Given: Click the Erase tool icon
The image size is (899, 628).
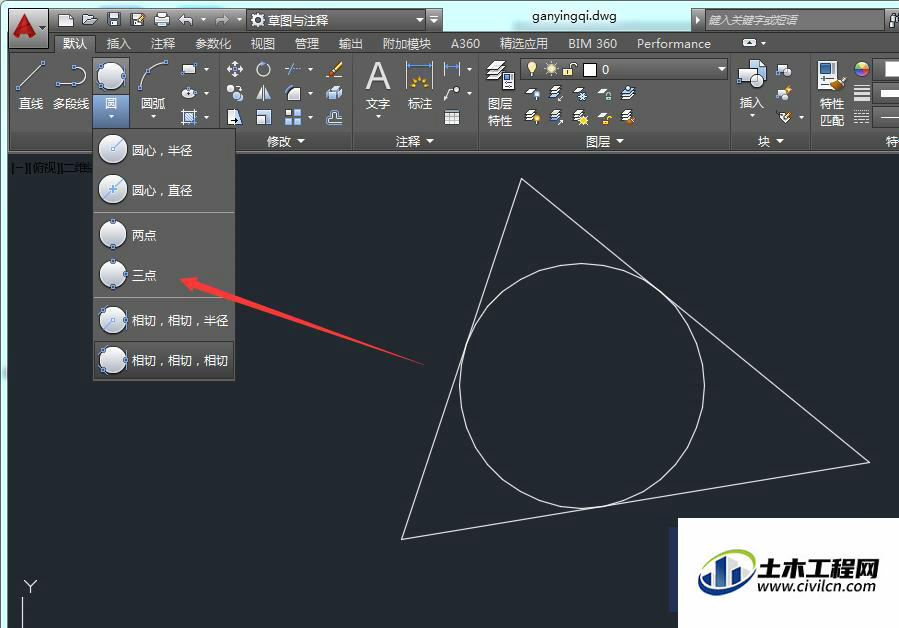Looking at the screenshot, I should (x=334, y=69).
